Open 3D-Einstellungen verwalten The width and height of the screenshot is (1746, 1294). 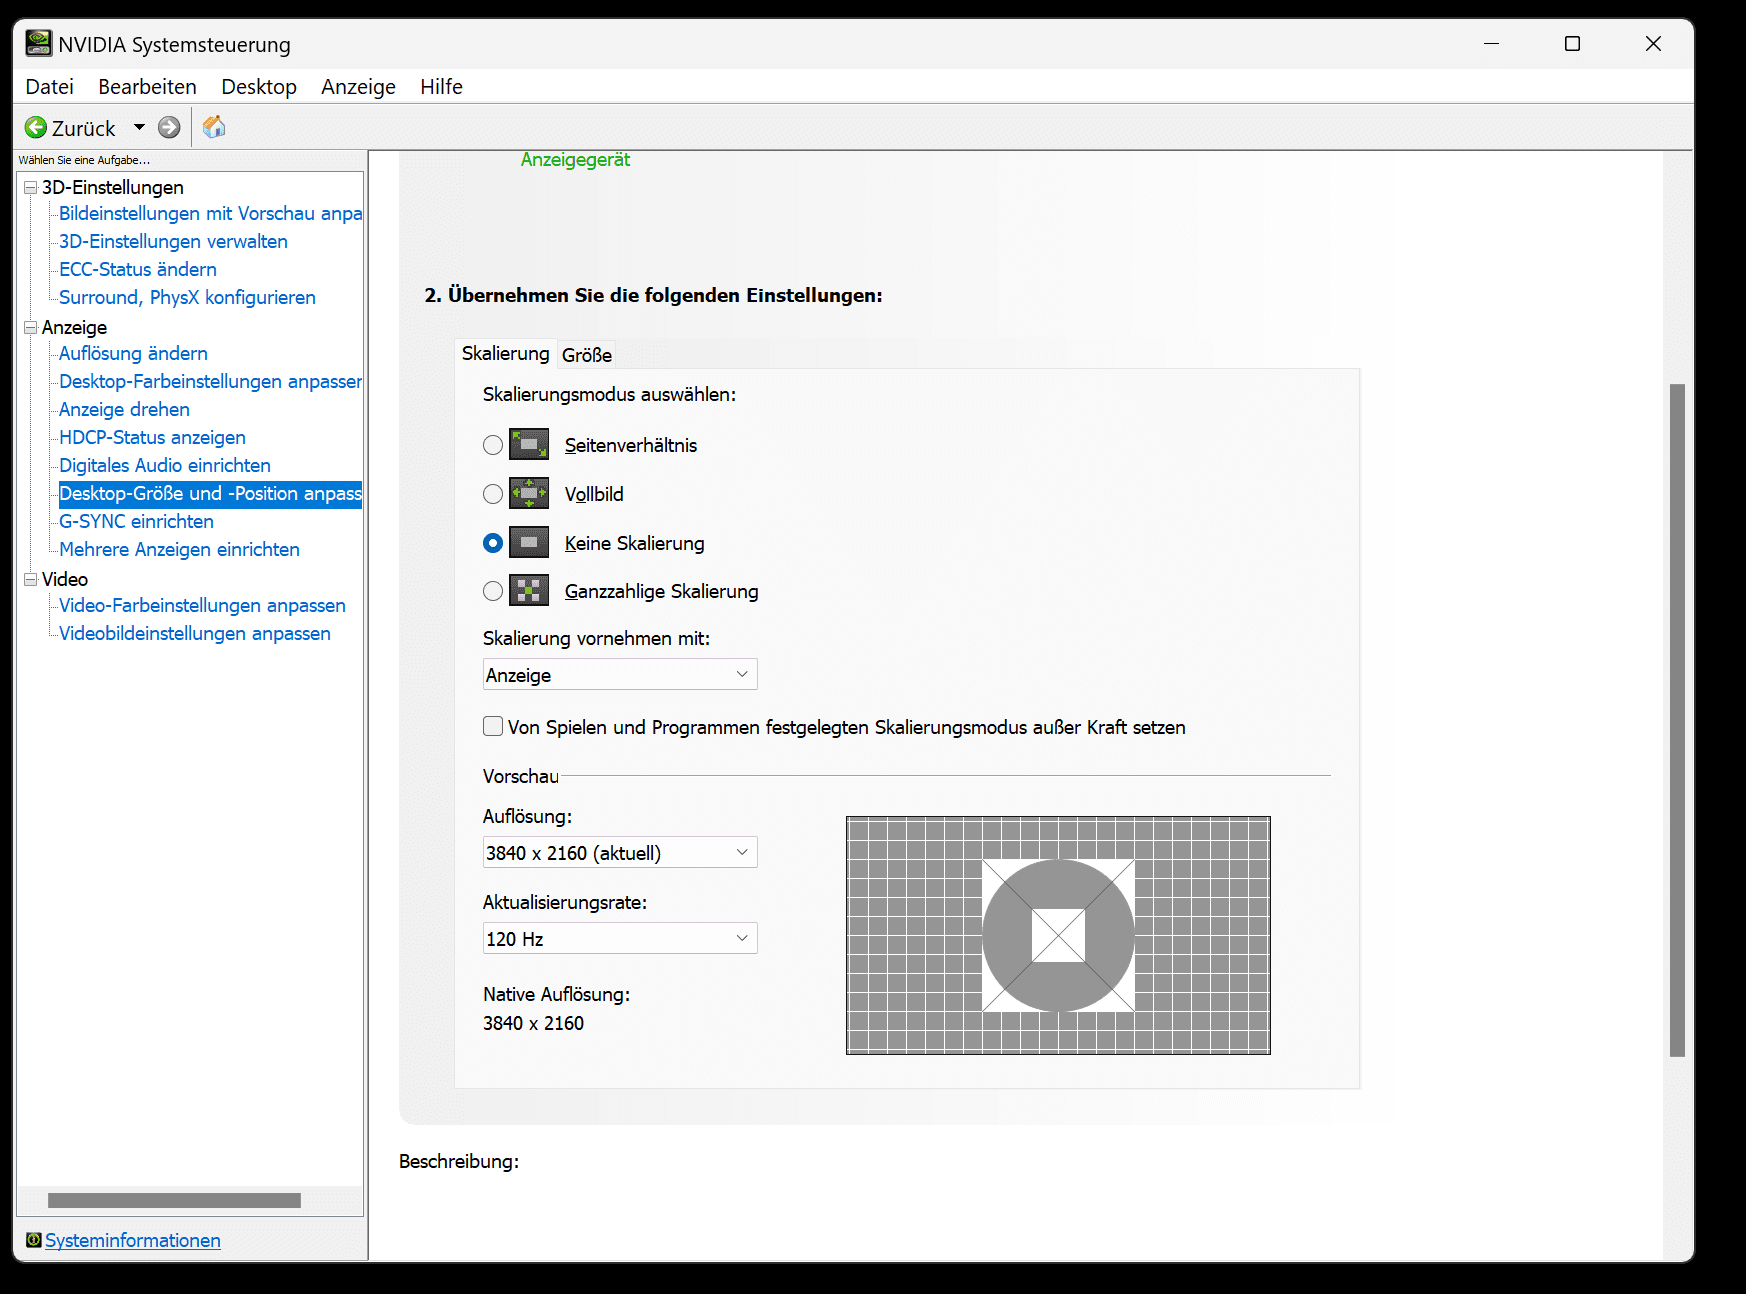coord(173,241)
